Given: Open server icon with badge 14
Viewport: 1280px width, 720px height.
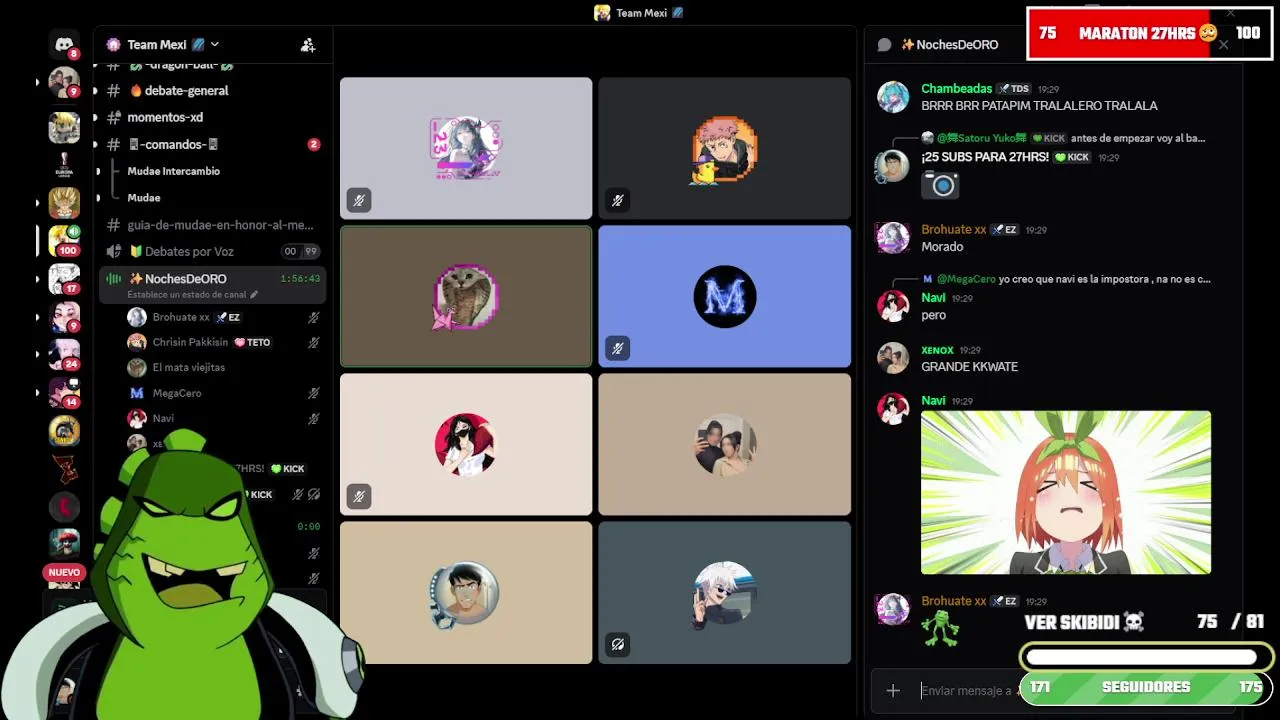Looking at the screenshot, I should pyautogui.click(x=64, y=392).
